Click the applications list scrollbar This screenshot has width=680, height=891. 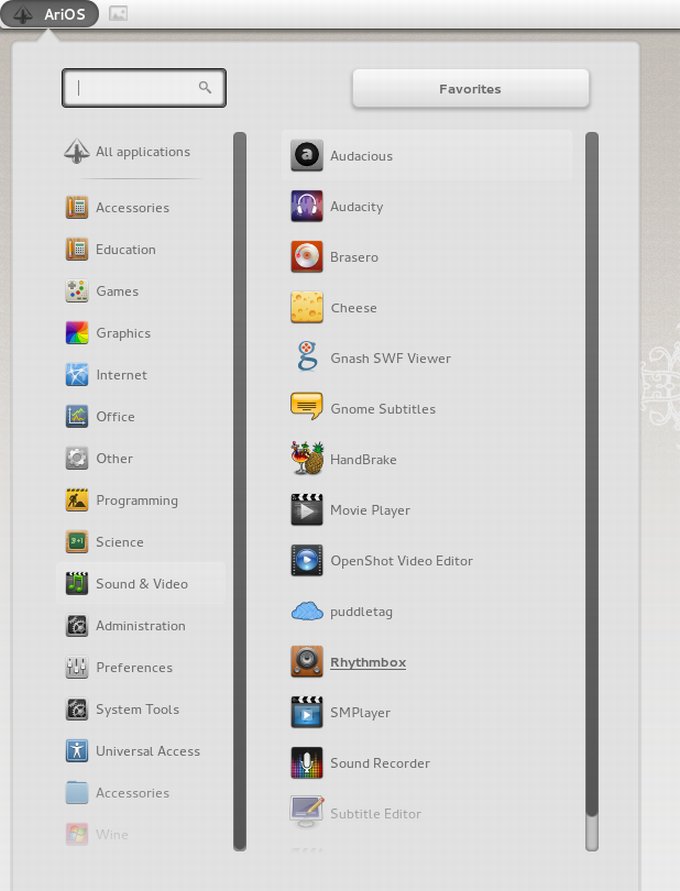pyautogui.click(x=592, y=492)
